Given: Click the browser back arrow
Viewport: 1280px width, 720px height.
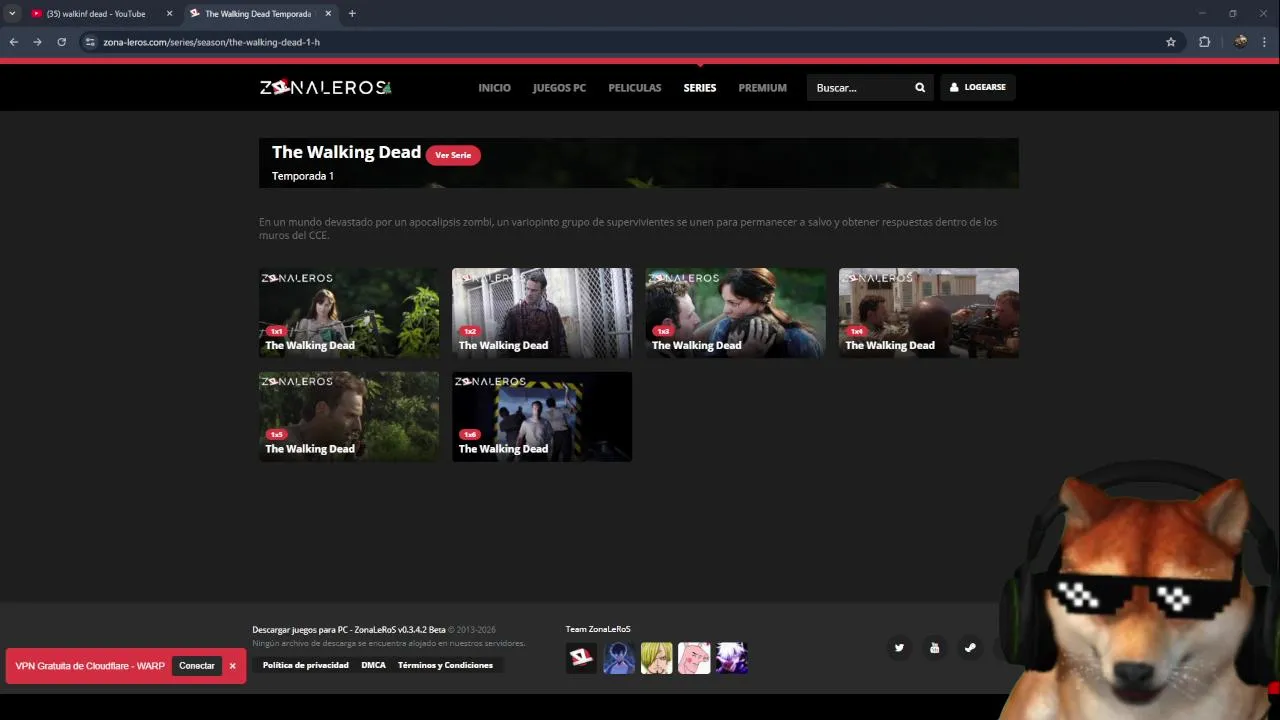Looking at the screenshot, I should coord(14,42).
